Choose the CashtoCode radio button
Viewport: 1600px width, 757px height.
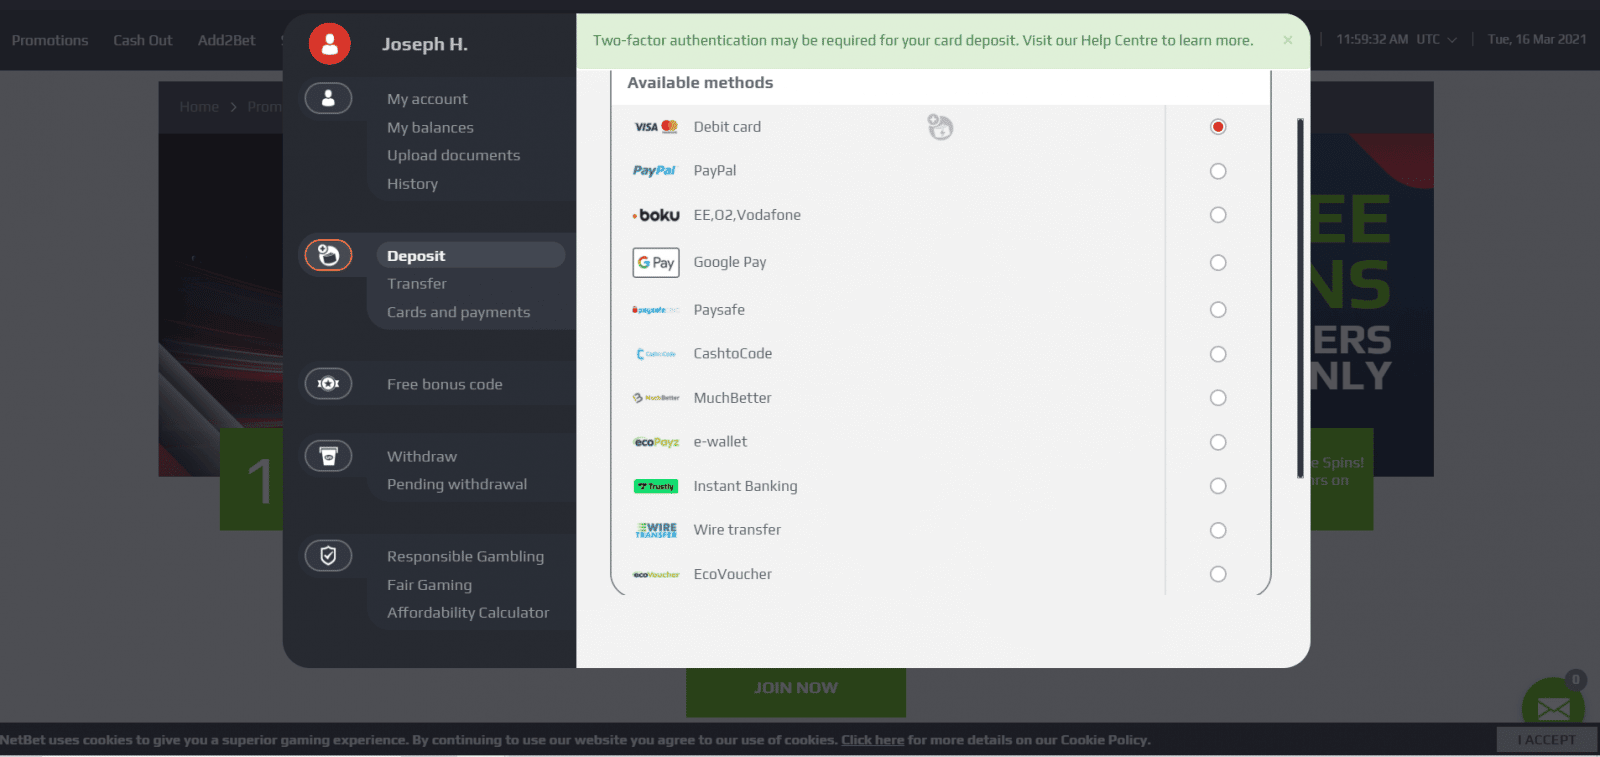pyautogui.click(x=1218, y=354)
